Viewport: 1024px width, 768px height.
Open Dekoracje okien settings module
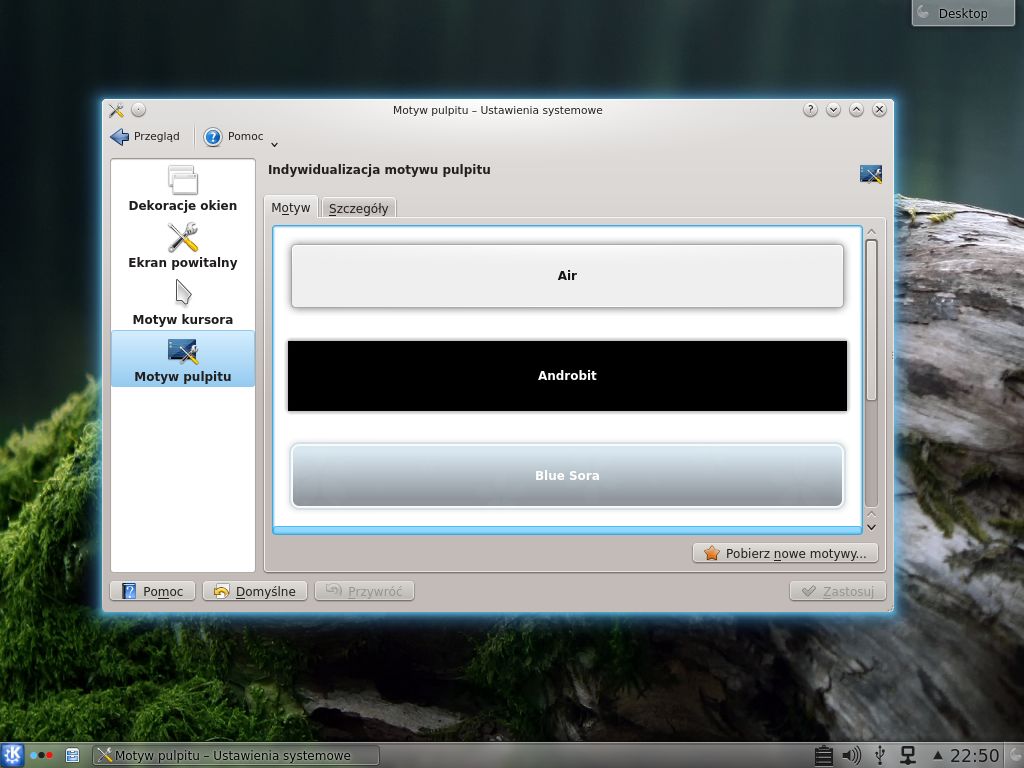pyautogui.click(x=182, y=189)
